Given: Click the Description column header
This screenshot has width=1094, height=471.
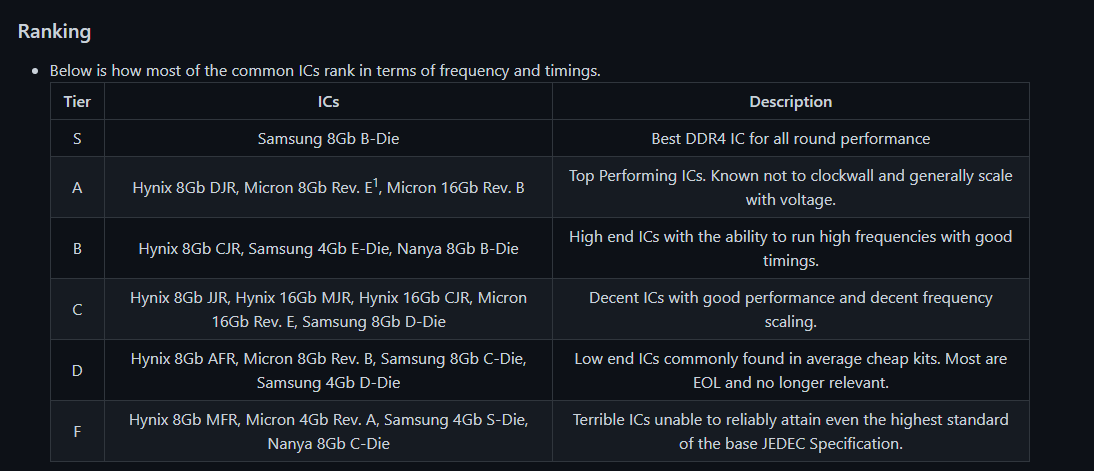Looking at the screenshot, I should [x=790, y=101].
